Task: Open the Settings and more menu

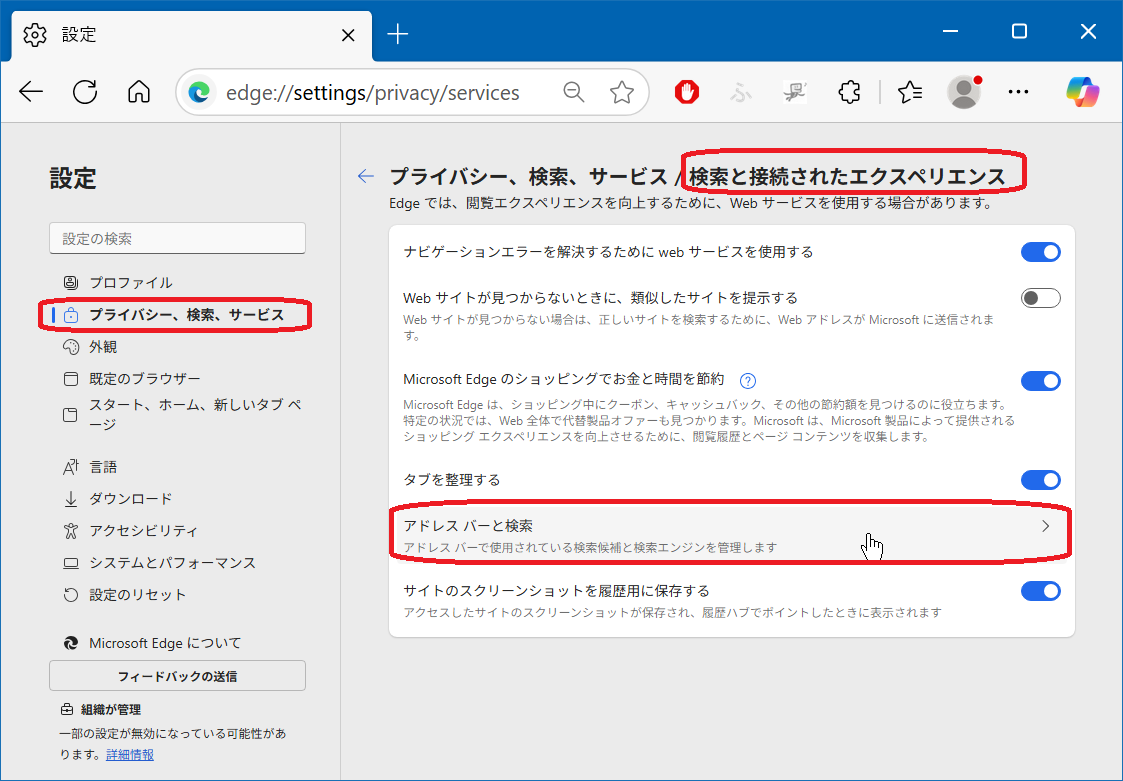Action: click(x=1018, y=93)
